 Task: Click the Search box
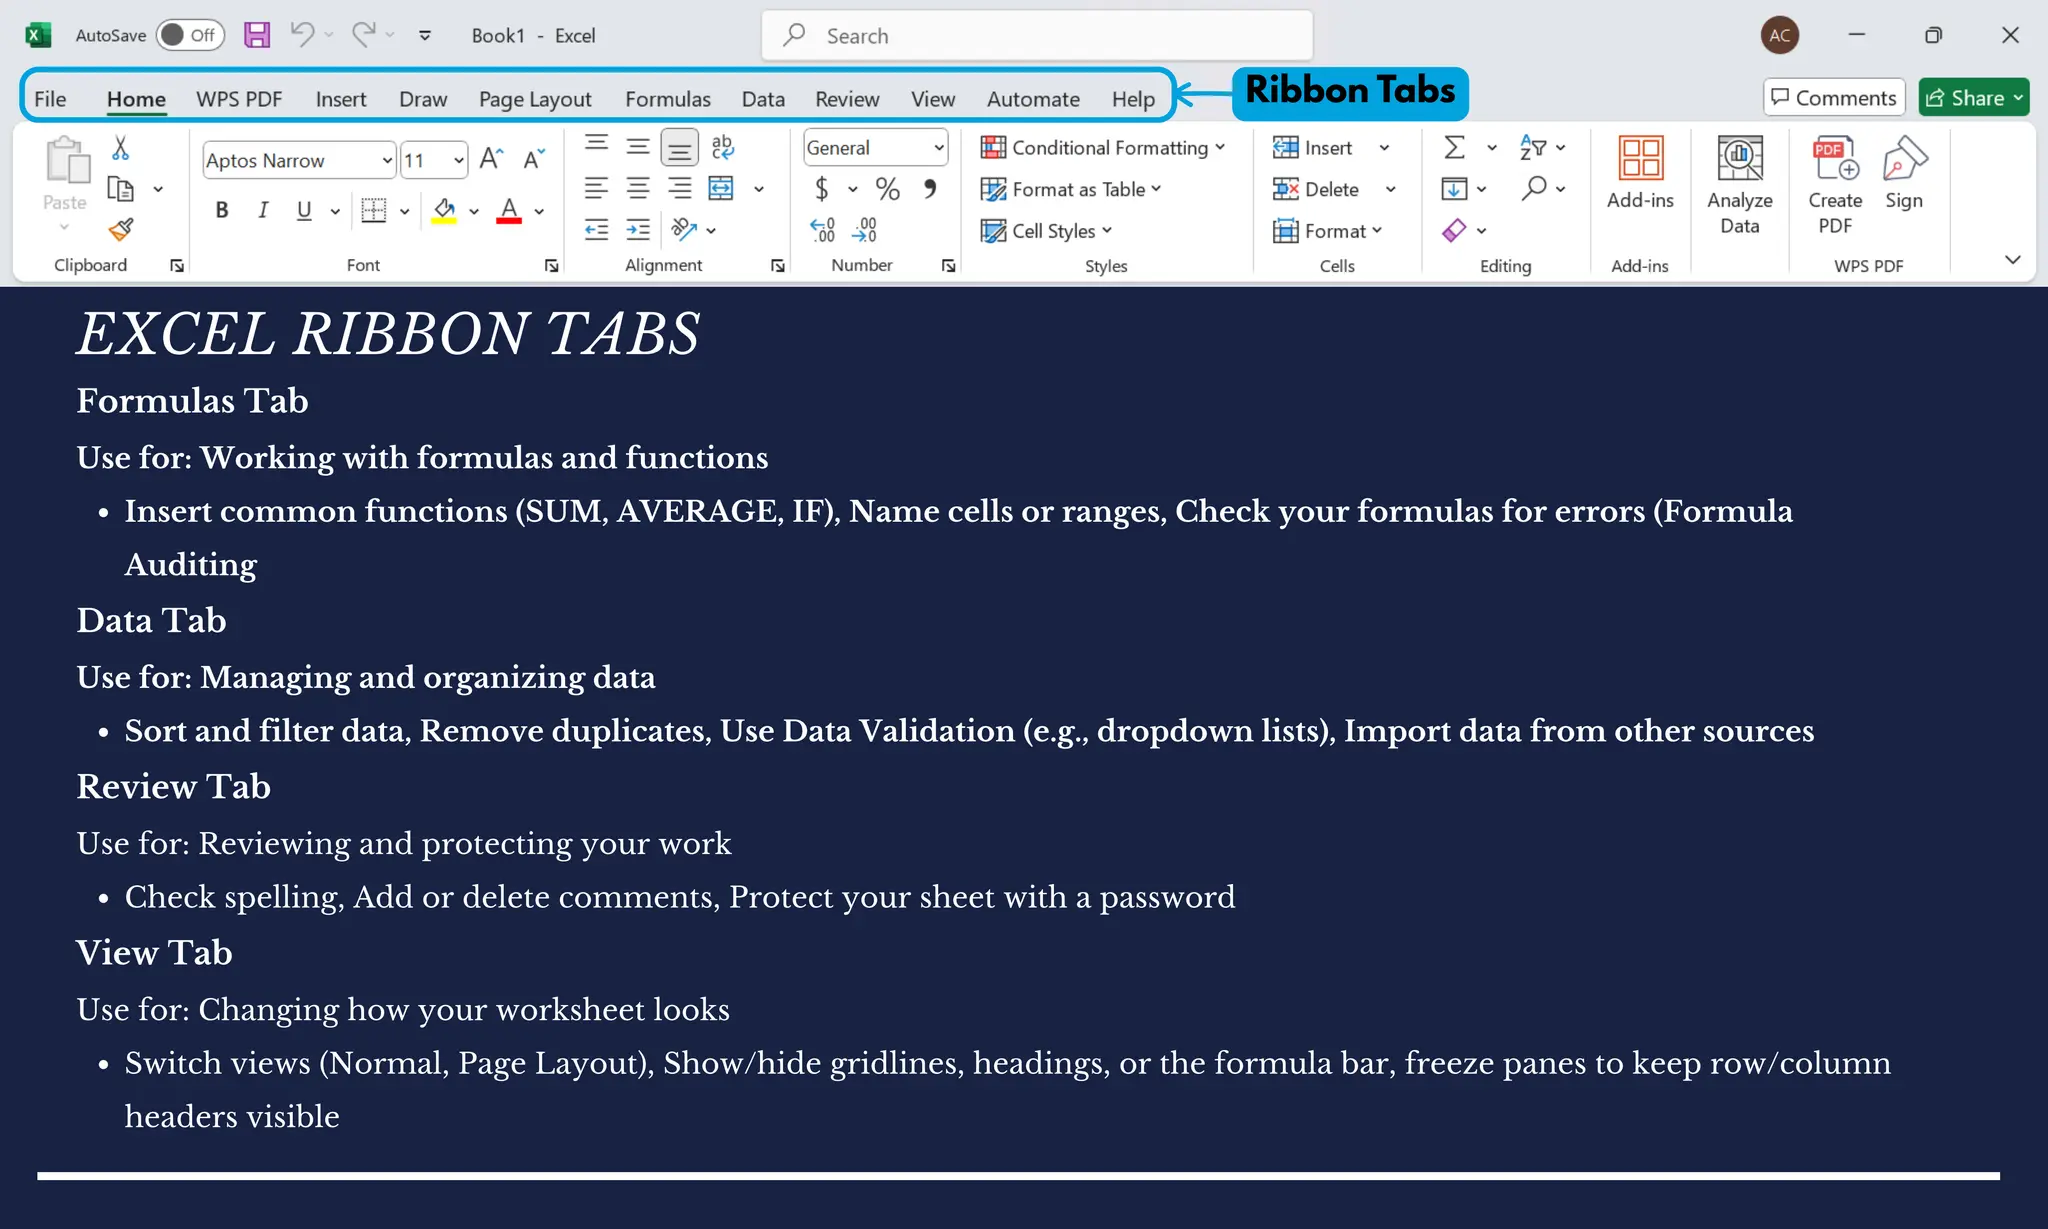pyautogui.click(x=1037, y=35)
